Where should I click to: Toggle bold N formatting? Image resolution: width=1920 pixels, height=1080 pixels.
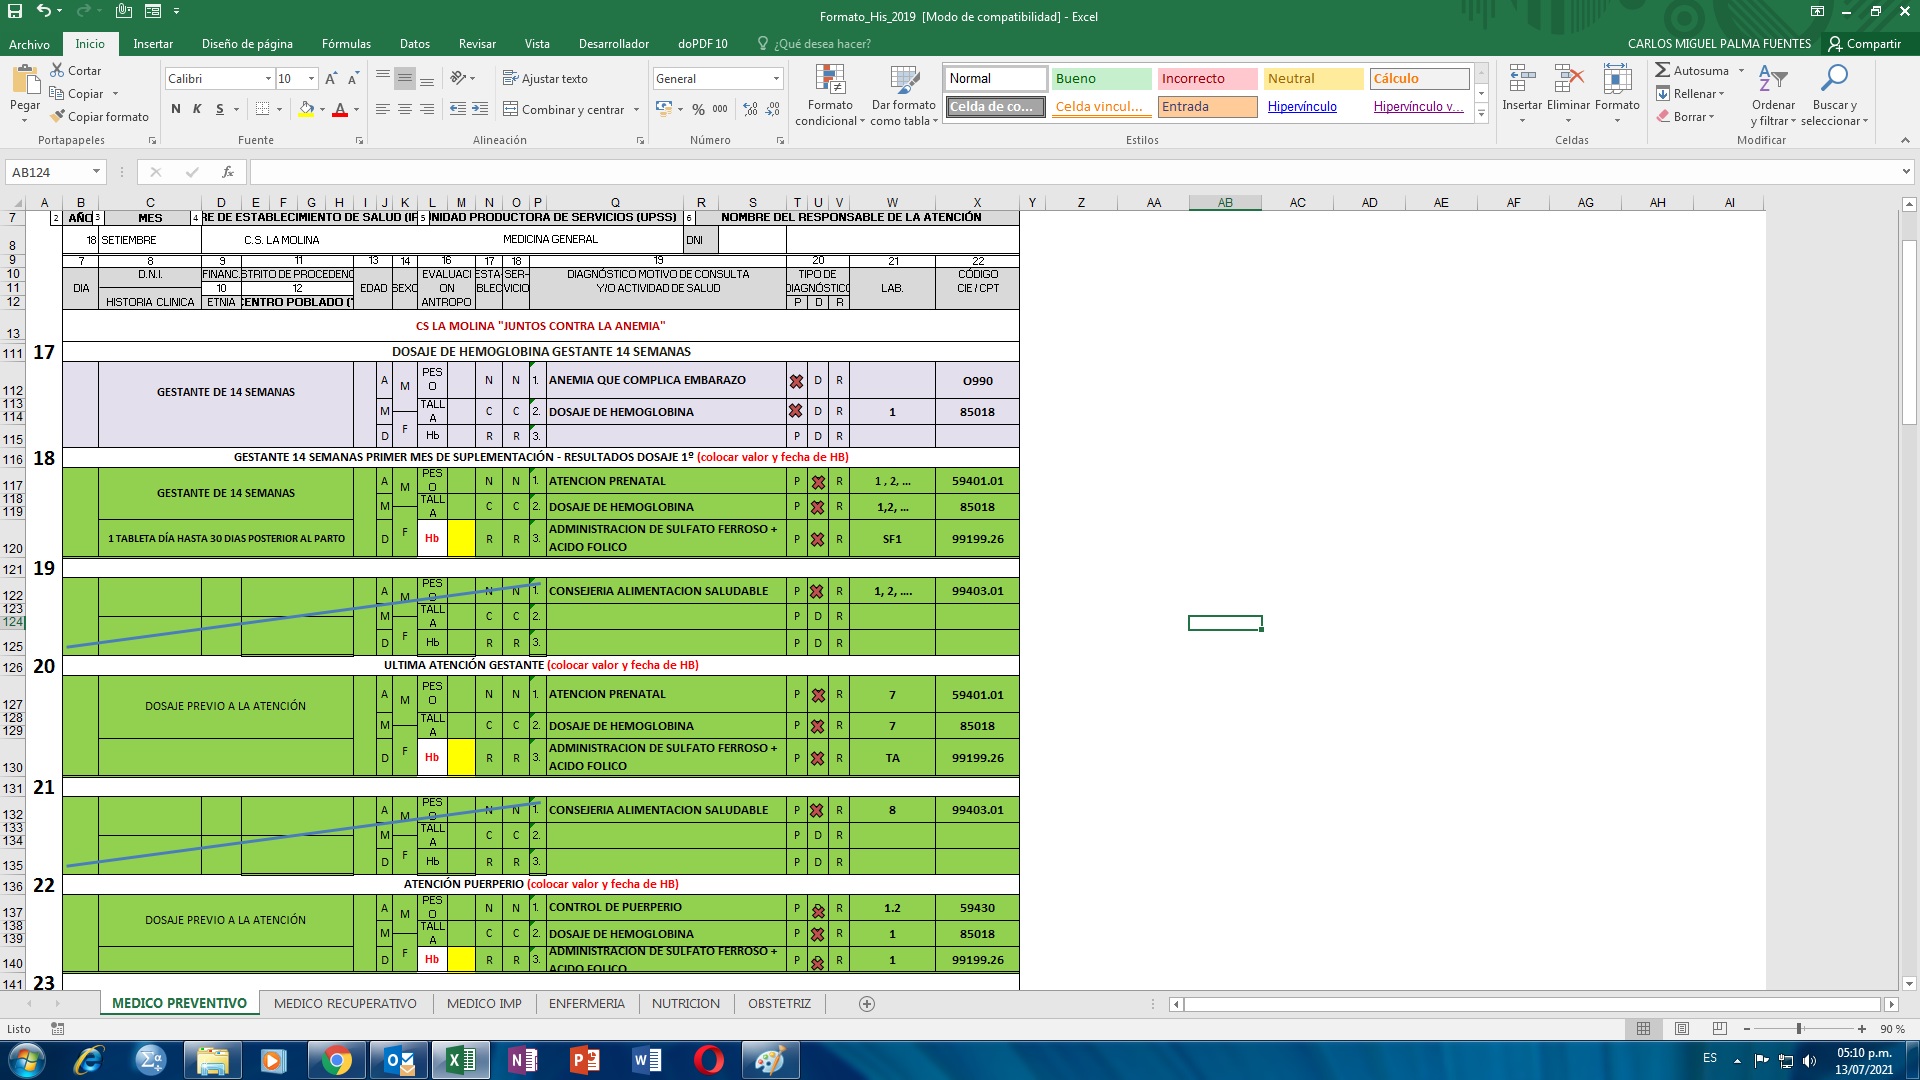click(176, 109)
